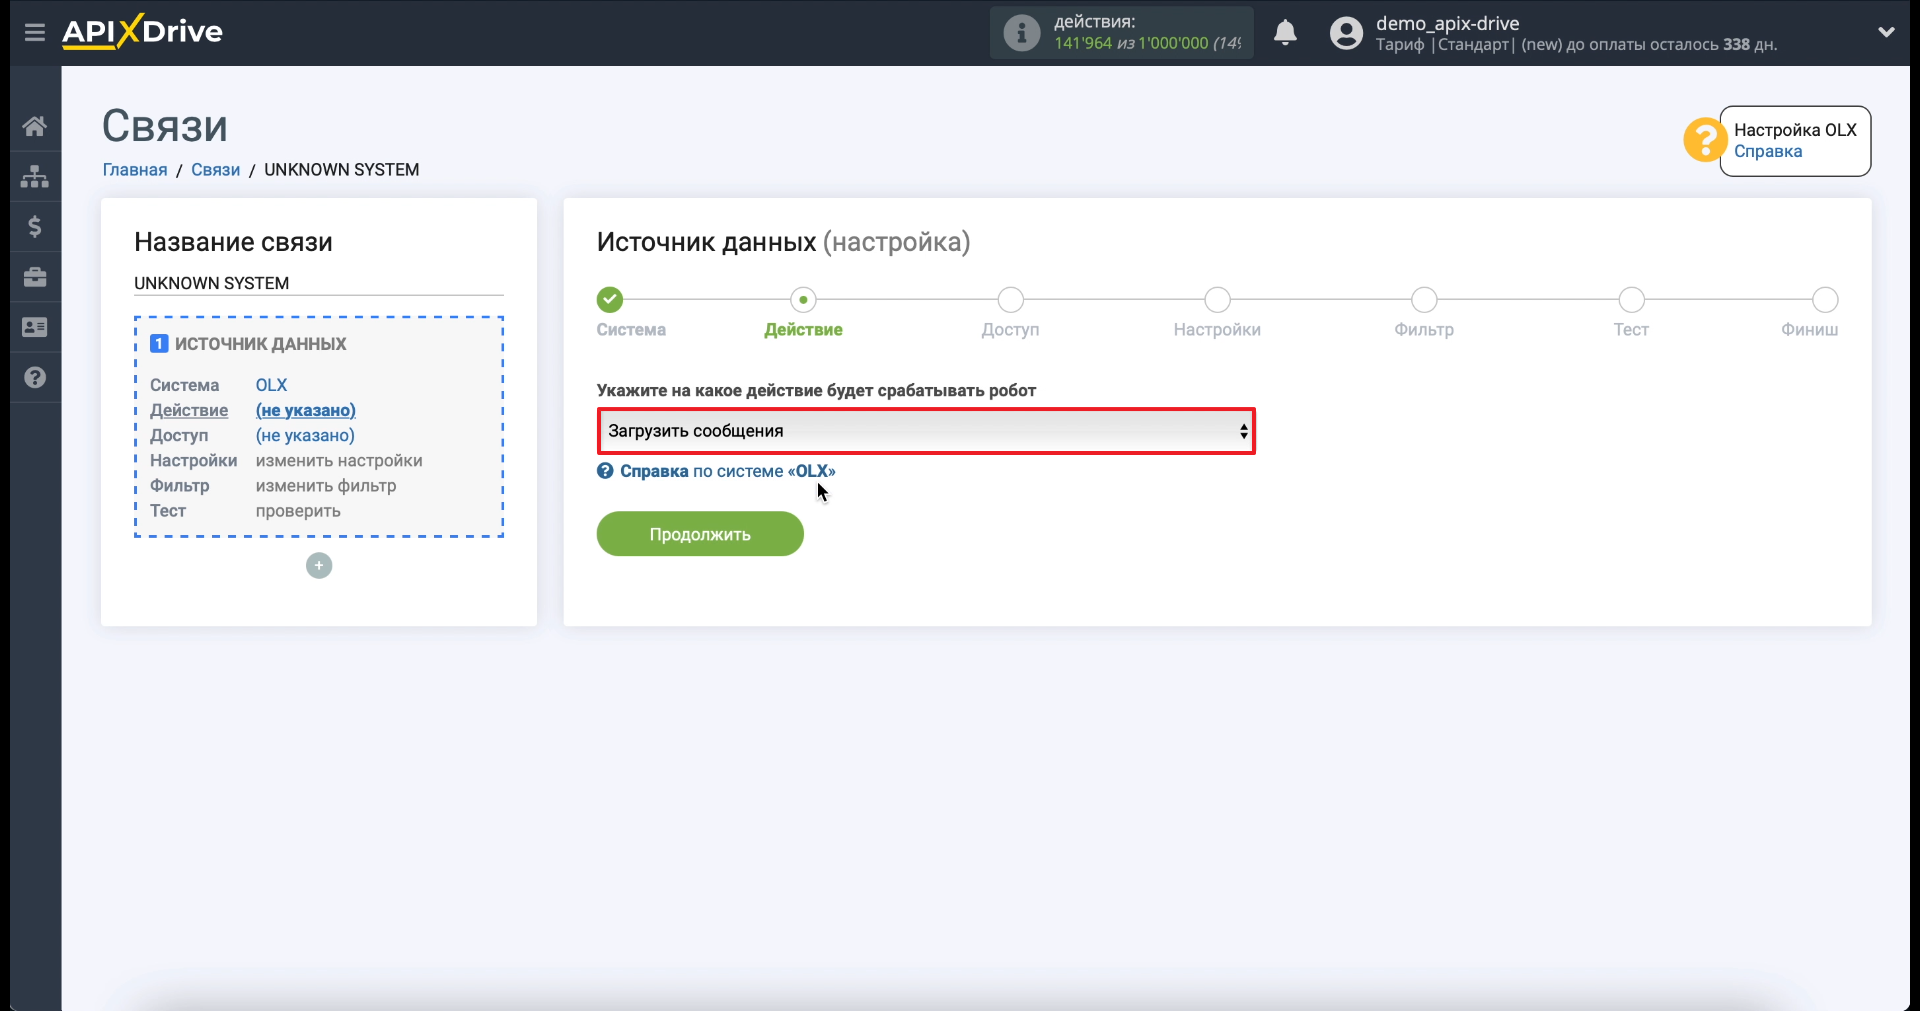Click the Продолжить button
This screenshot has height=1011, width=1920.
(x=700, y=534)
